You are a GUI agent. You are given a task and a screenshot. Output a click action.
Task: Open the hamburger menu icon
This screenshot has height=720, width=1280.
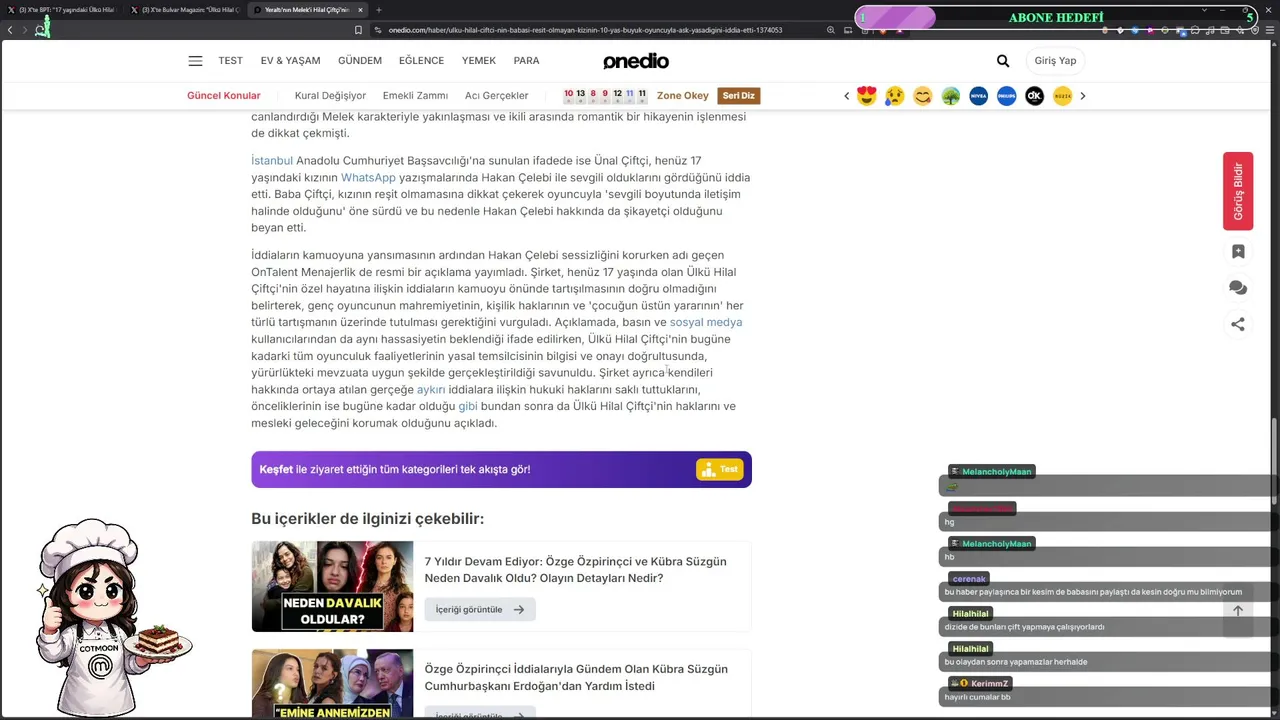point(195,61)
